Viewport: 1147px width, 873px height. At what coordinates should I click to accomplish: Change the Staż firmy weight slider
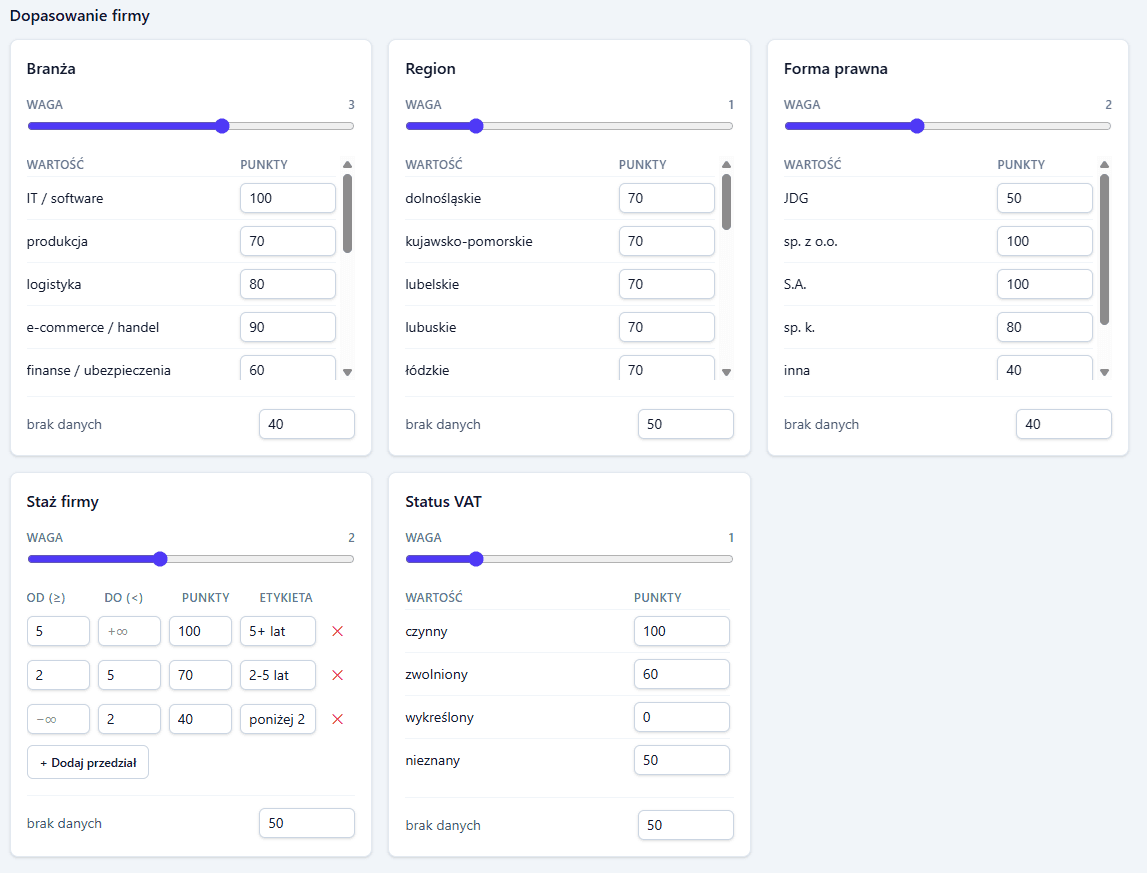pyautogui.click(x=191, y=559)
